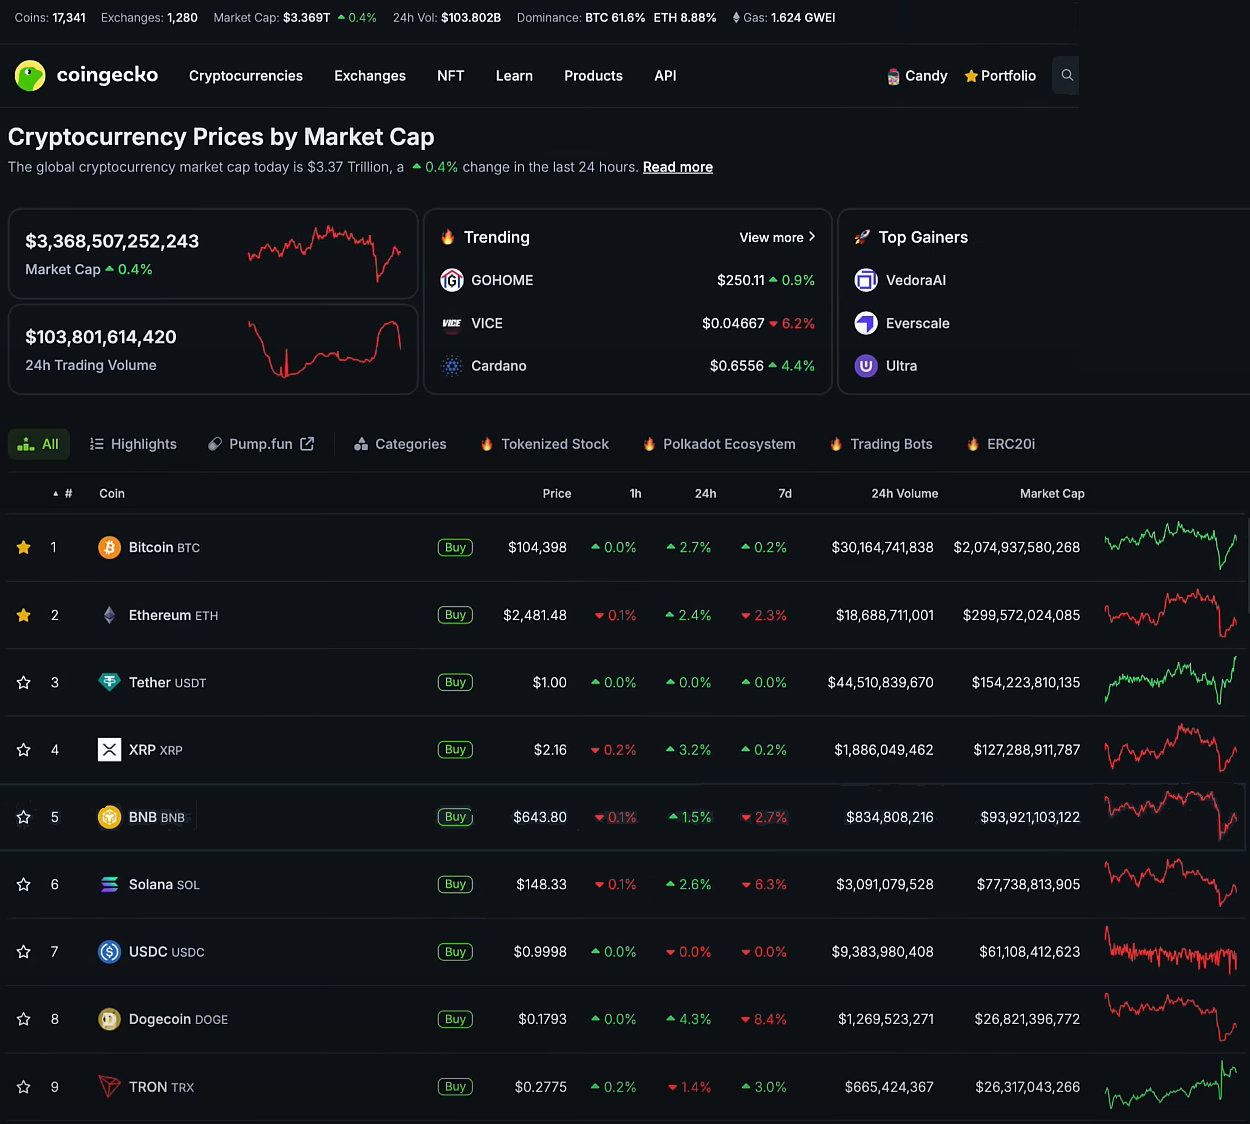
Task: Open the search magnifier icon
Action: [x=1067, y=76]
